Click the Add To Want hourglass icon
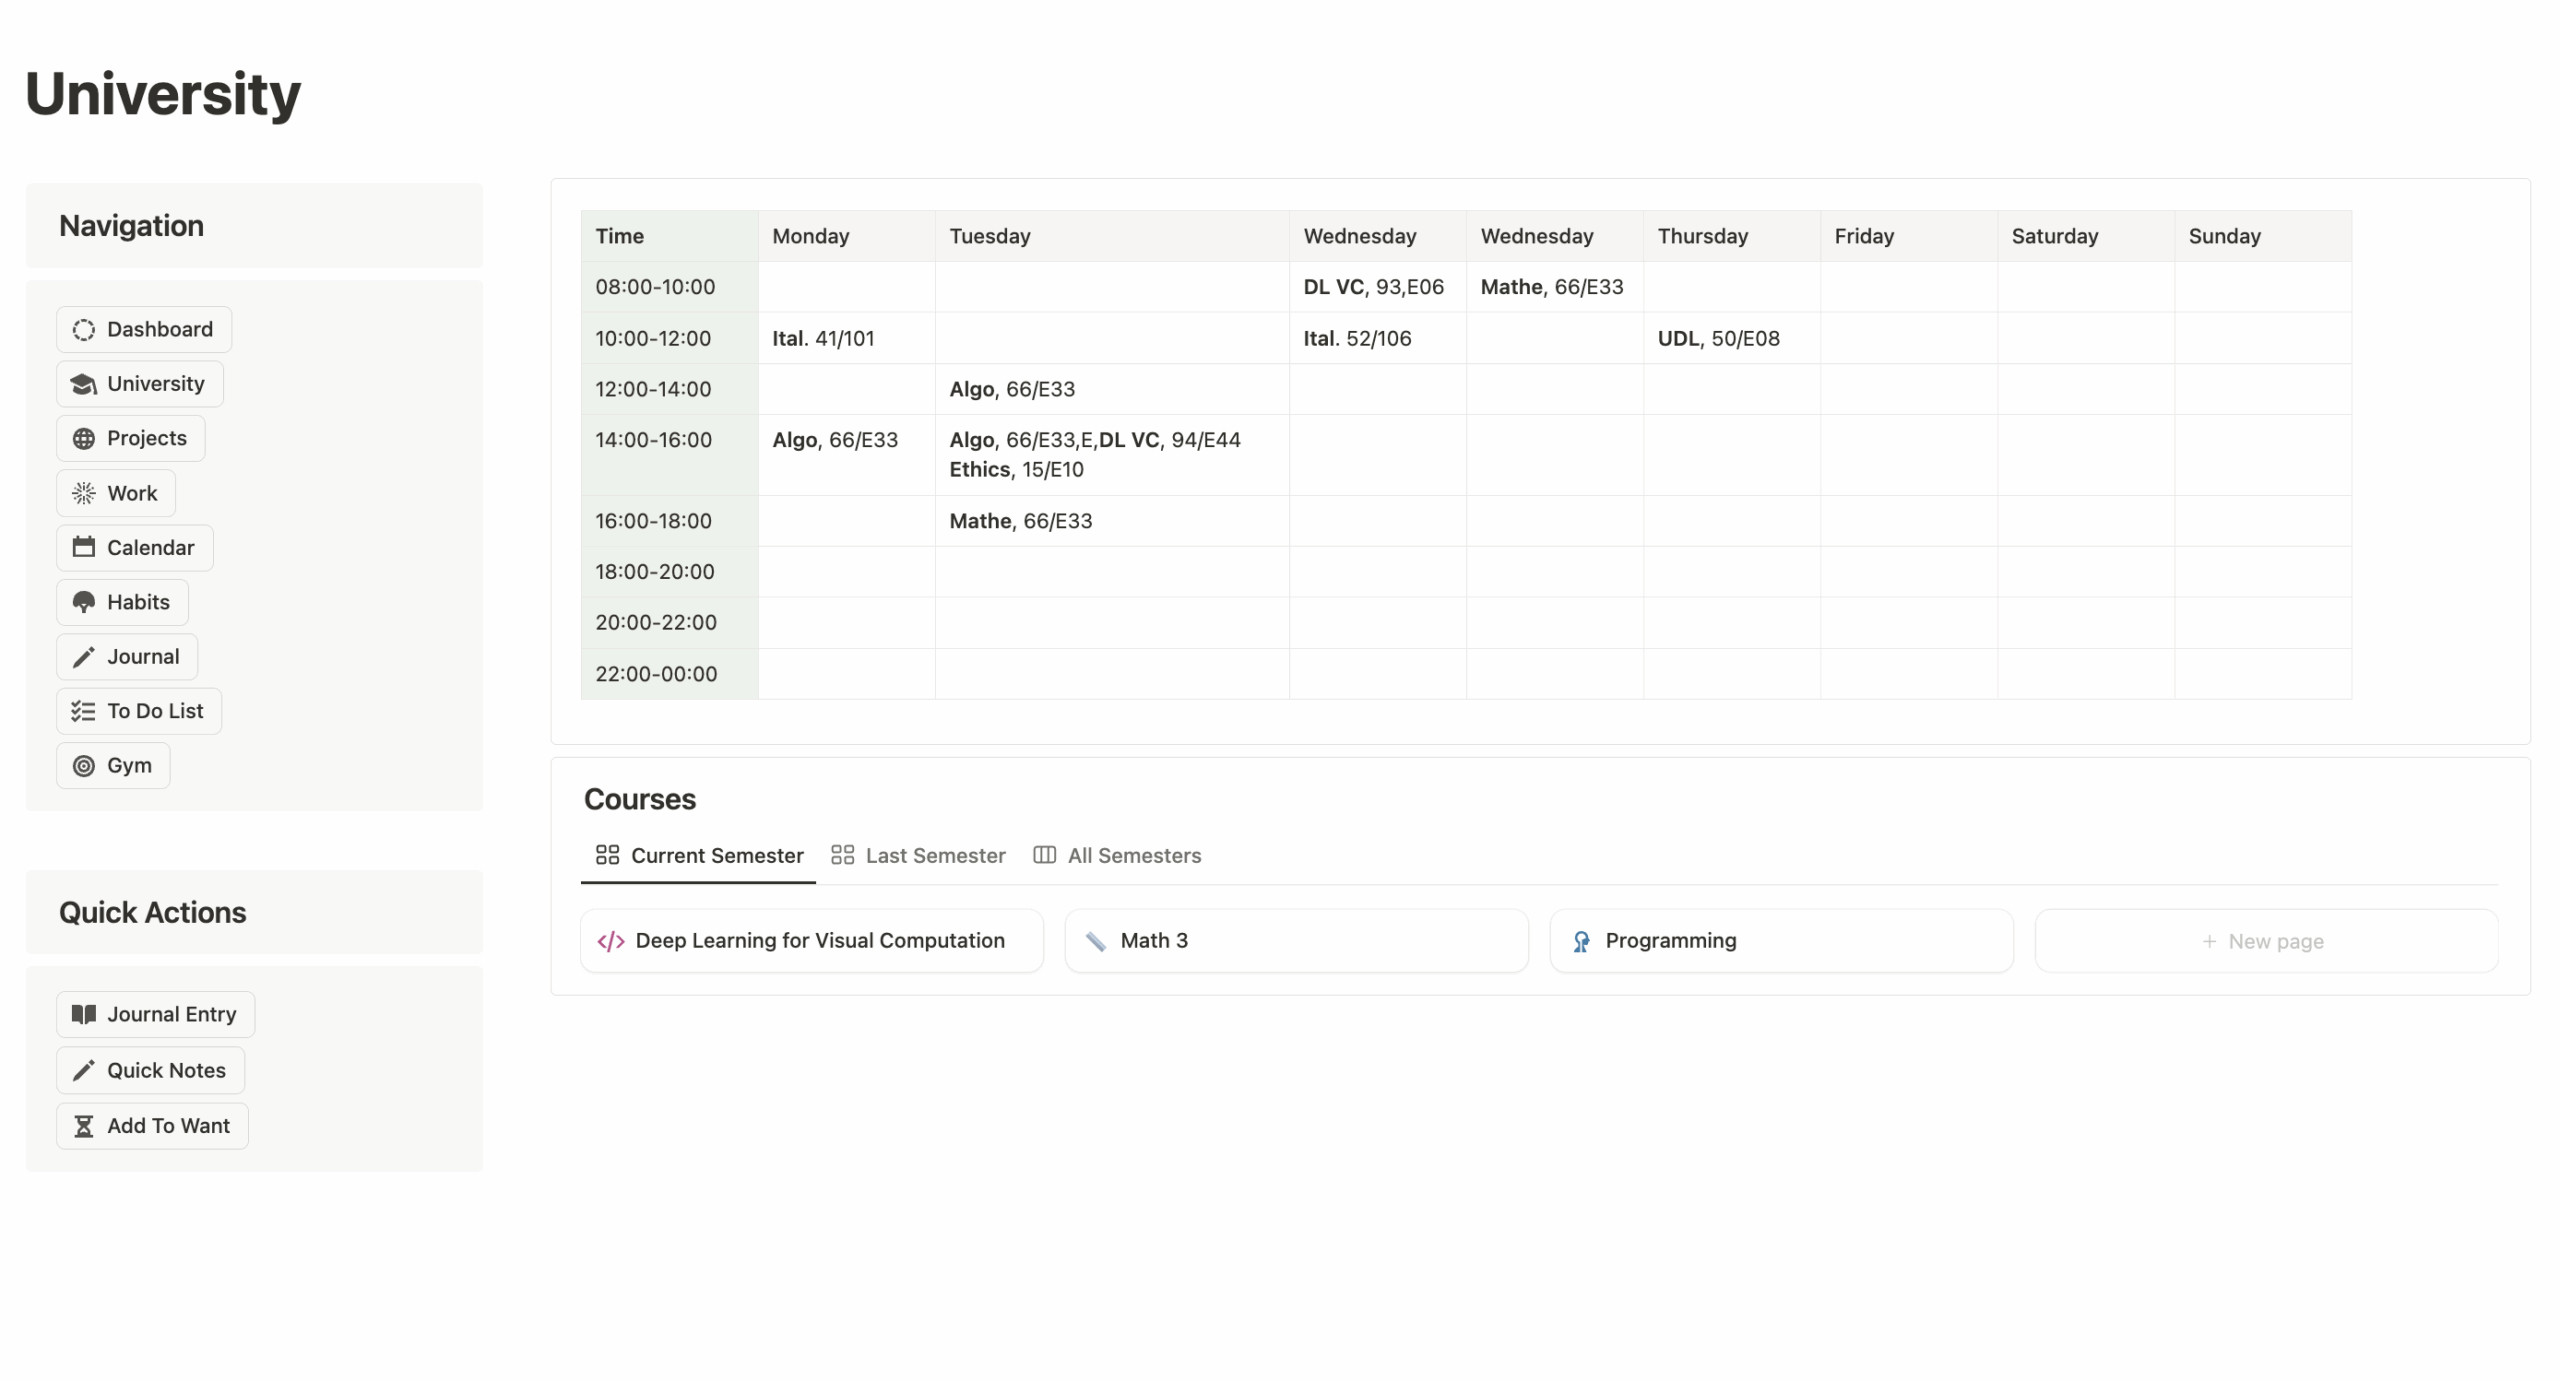Image resolution: width=2560 pixels, height=1381 pixels. point(84,1126)
